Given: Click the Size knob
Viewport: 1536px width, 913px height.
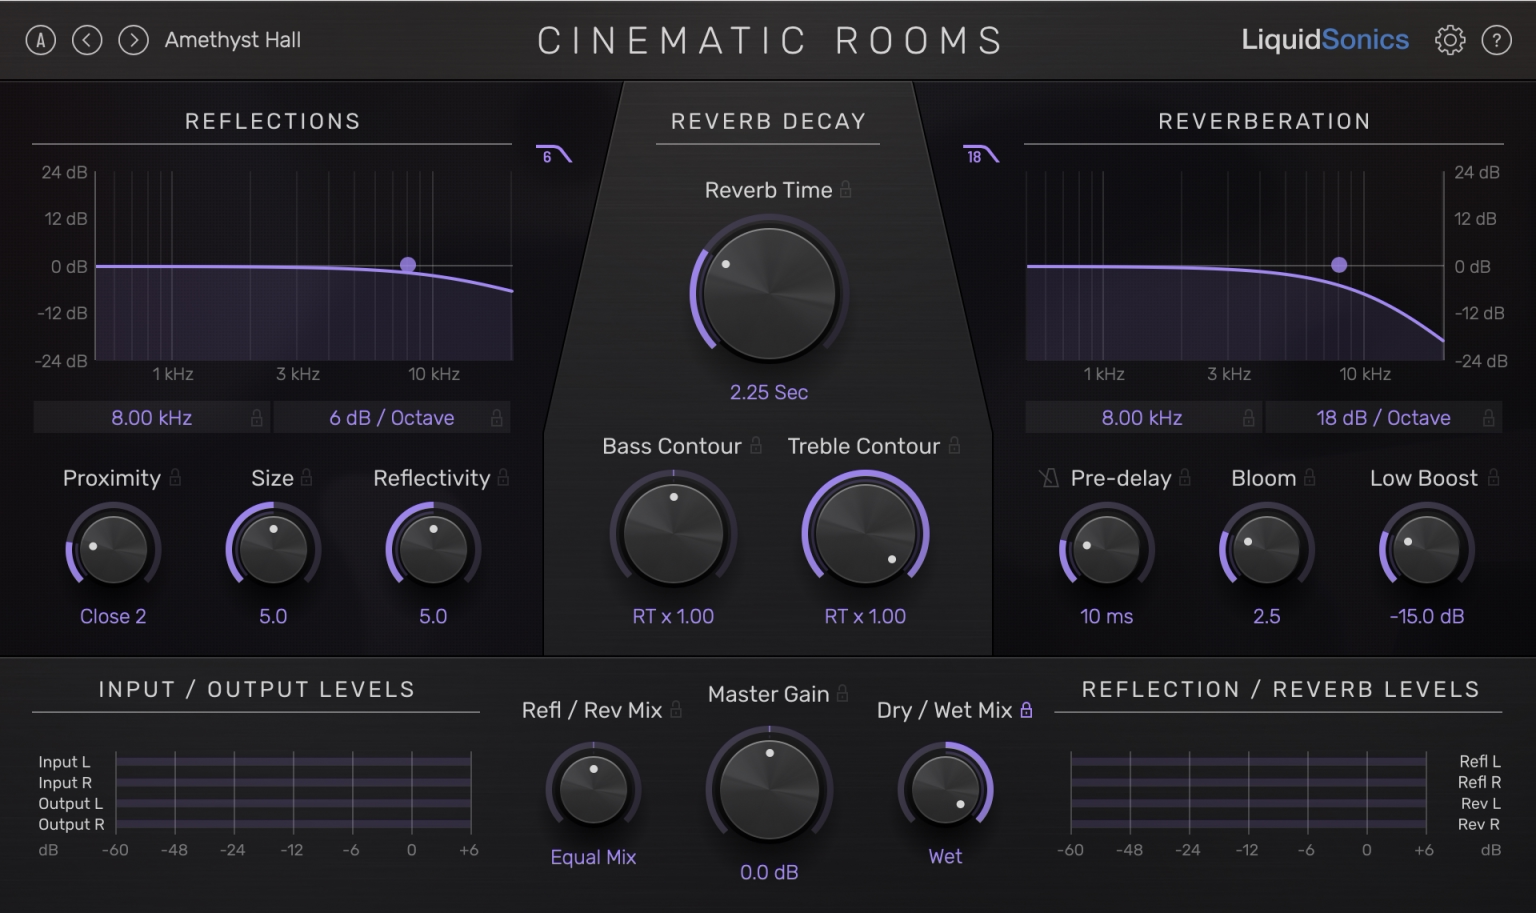Looking at the screenshot, I should point(273,549).
